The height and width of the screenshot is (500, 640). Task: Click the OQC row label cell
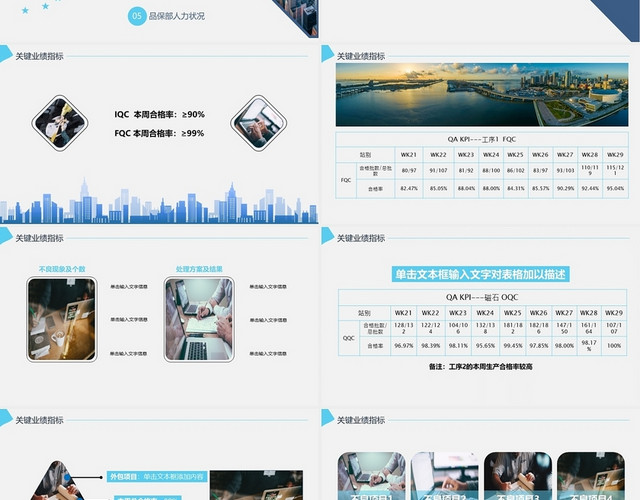[349, 338]
